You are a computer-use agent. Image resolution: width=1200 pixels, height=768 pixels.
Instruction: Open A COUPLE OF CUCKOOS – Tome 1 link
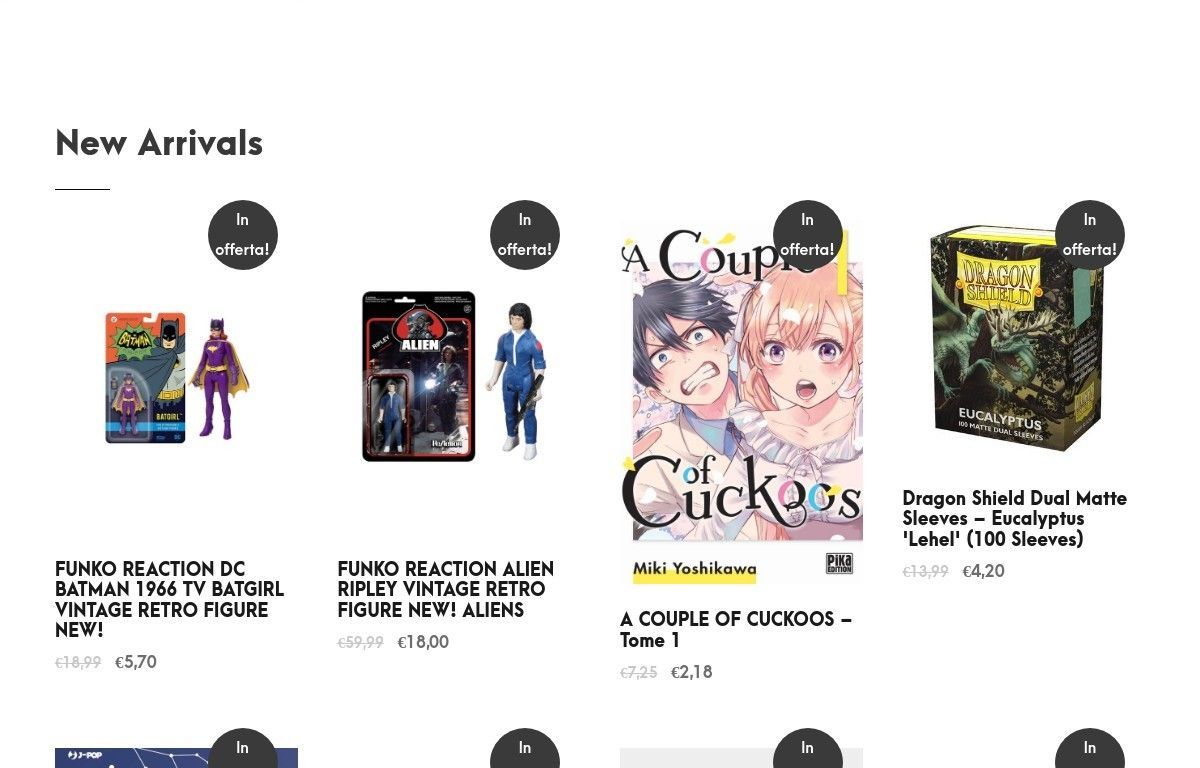736,630
